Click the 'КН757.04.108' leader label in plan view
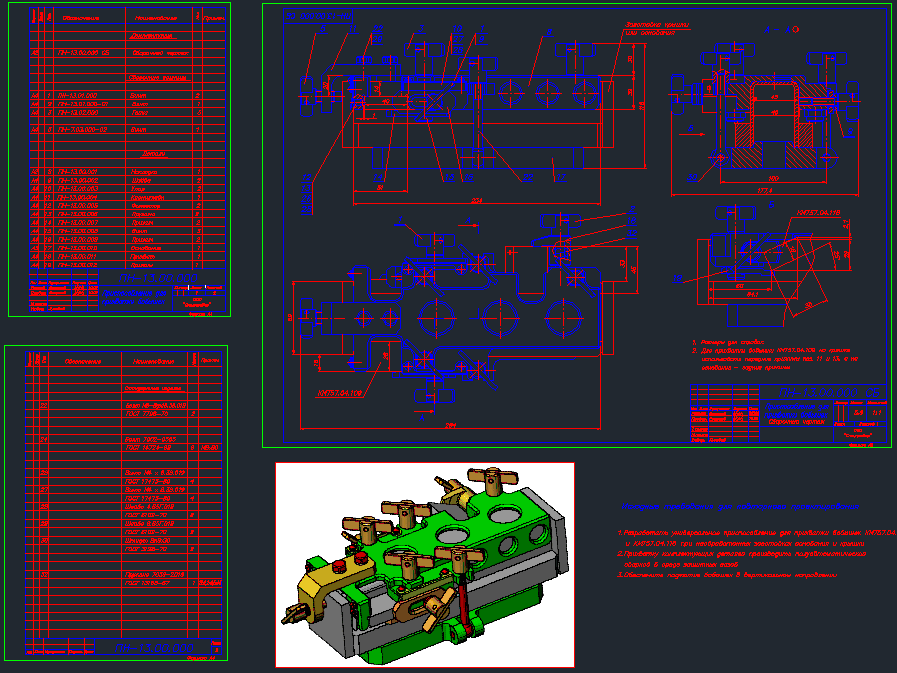 click(x=340, y=393)
